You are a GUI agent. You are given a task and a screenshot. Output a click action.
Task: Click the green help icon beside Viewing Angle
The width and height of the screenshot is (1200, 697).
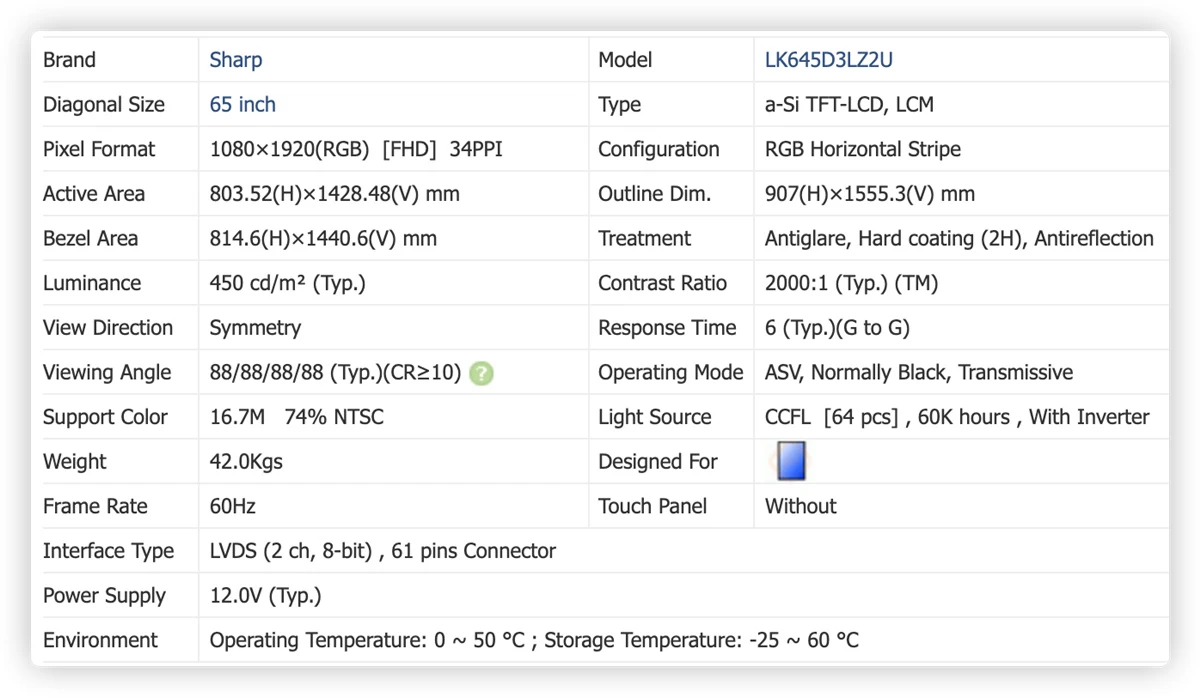[x=481, y=373]
